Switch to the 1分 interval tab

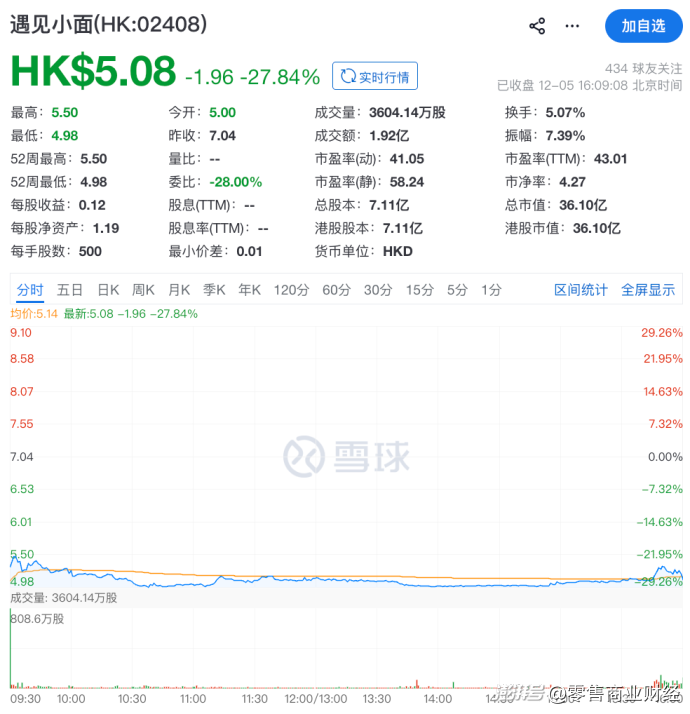(x=491, y=290)
